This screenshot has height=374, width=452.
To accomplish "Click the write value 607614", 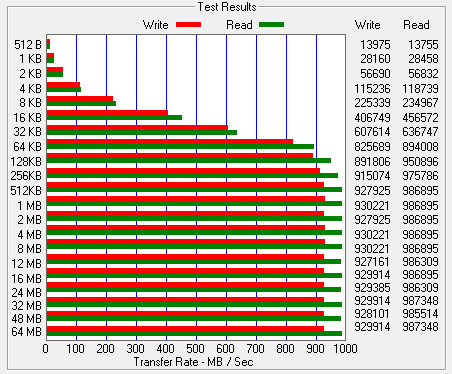I will point(372,132).
